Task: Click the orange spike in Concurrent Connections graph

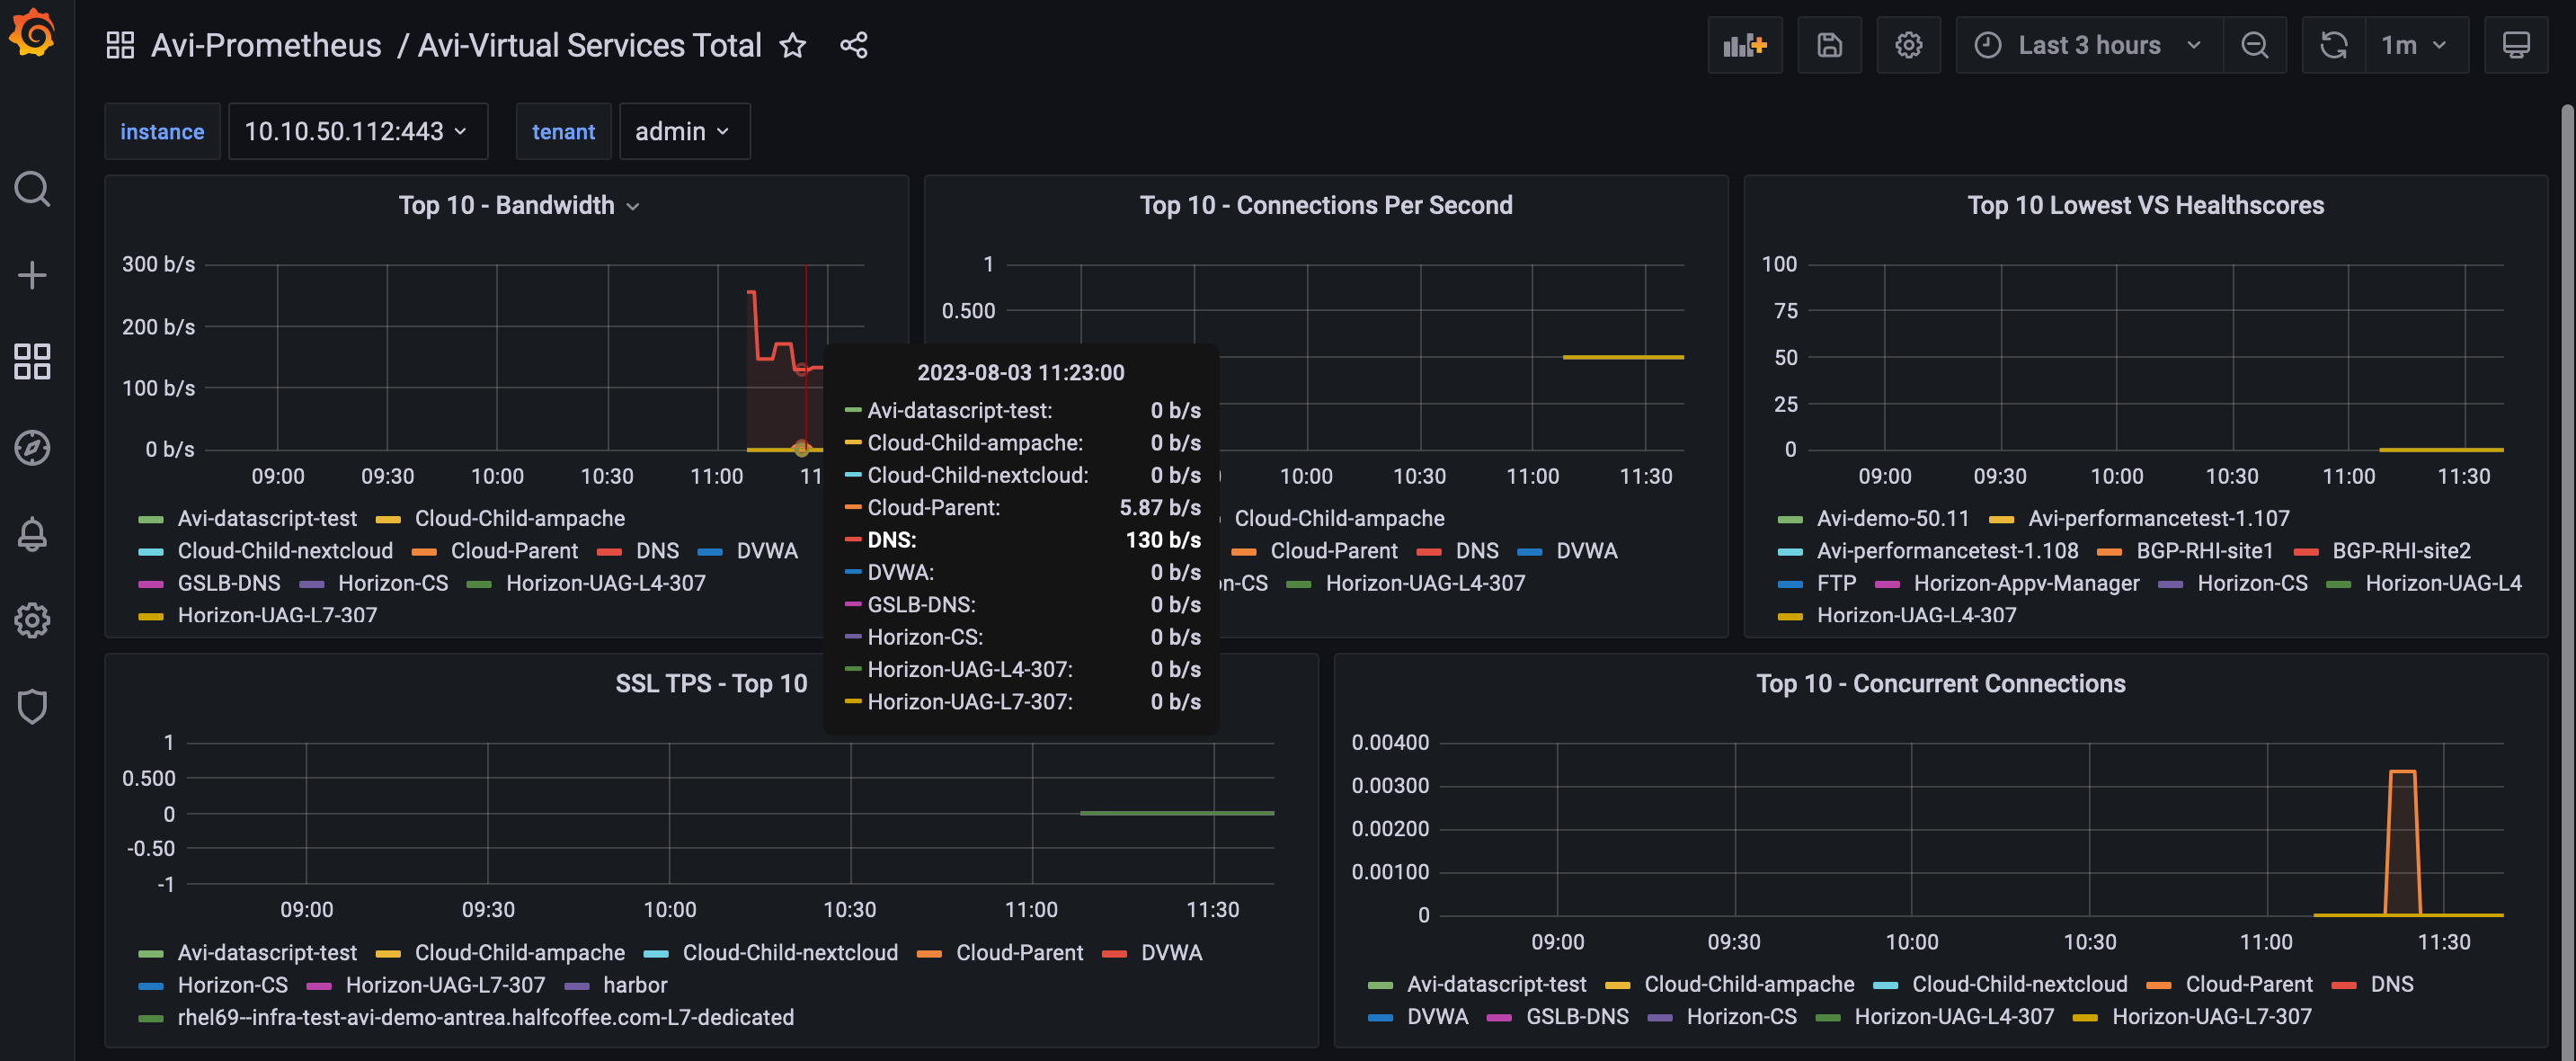Action: tap(2402, 842)
